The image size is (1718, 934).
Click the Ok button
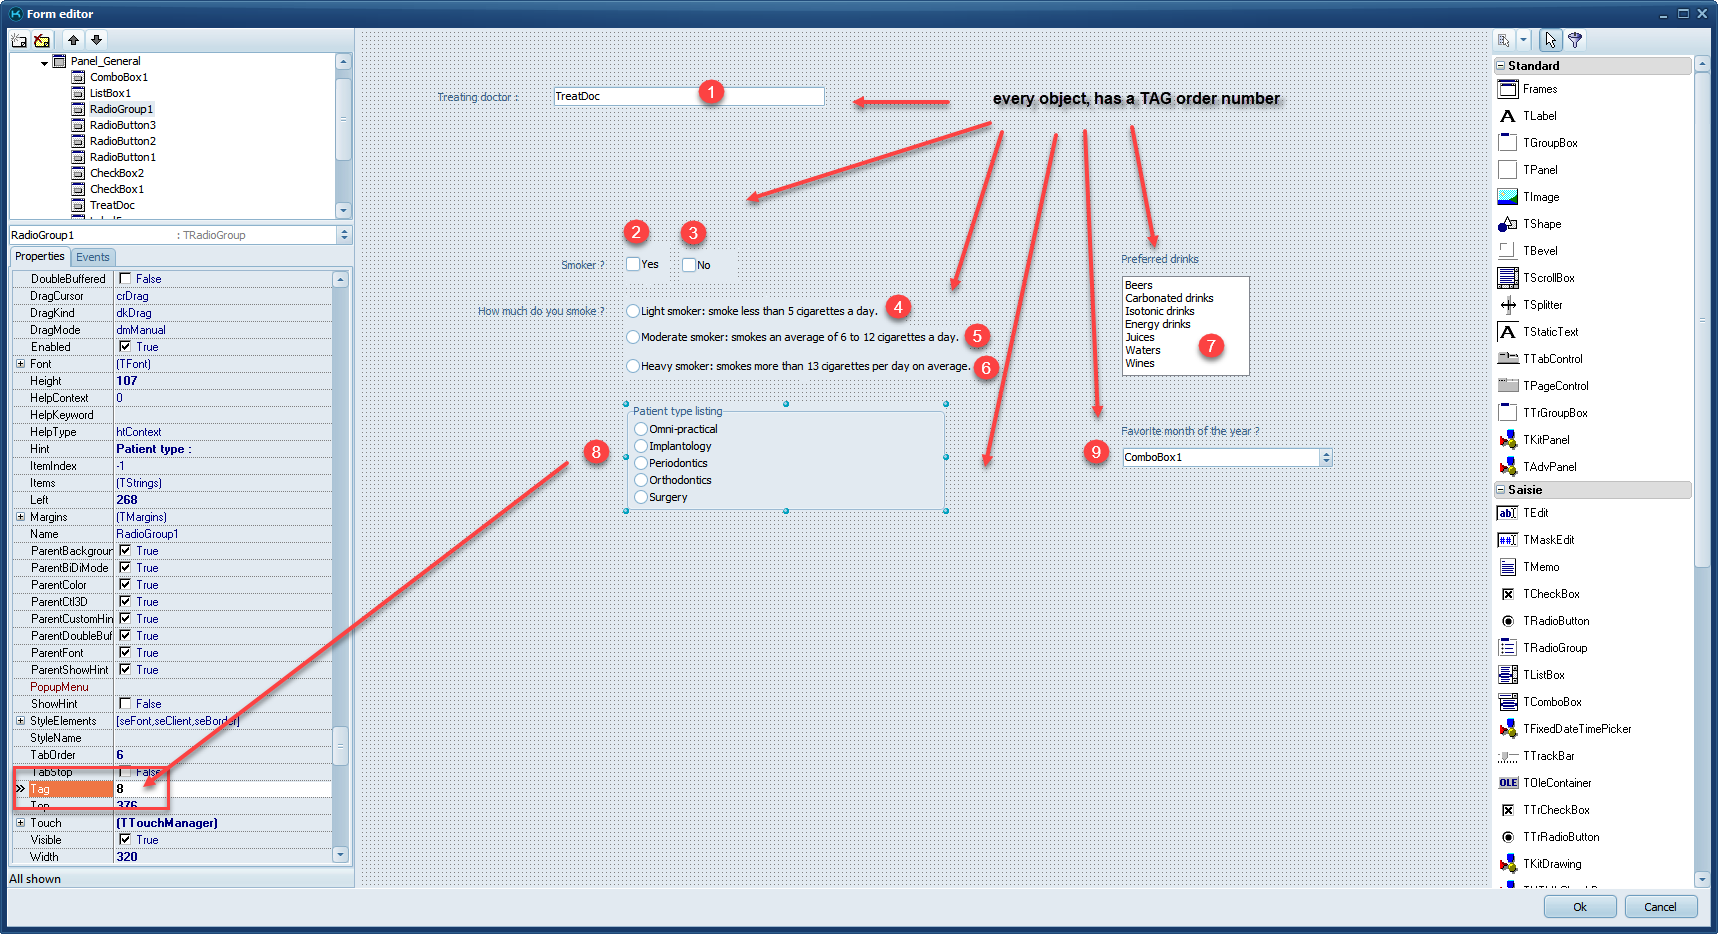(x=1579, y=907)
